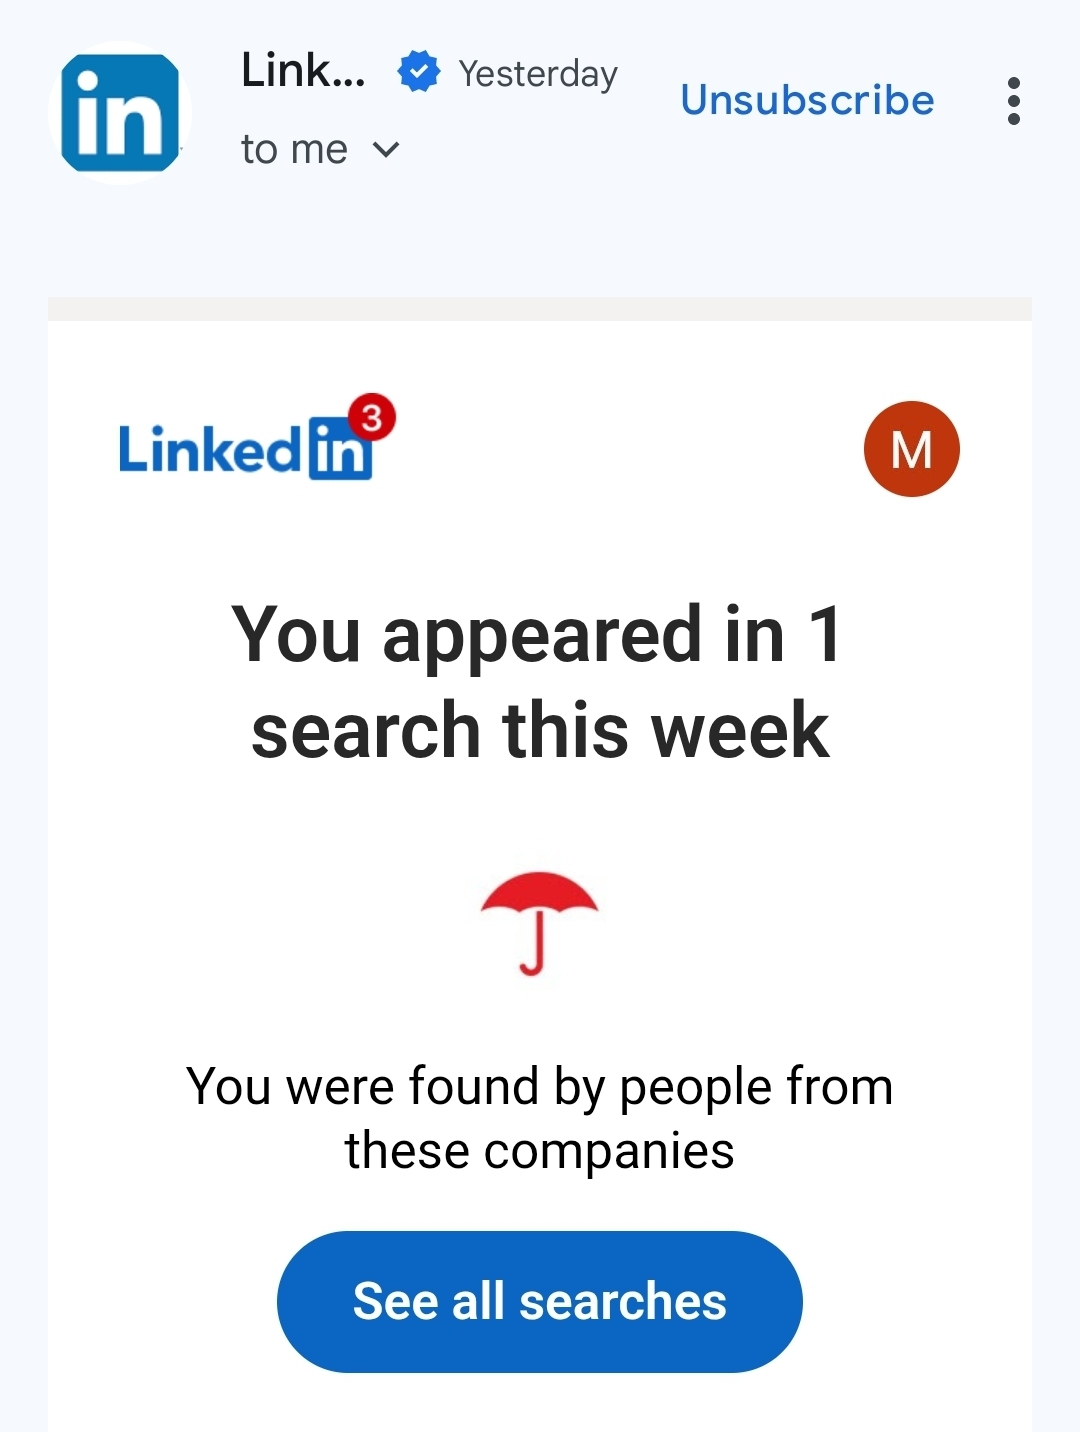Tap the 'Yesterday' timestamp

[x=538, y=74]
